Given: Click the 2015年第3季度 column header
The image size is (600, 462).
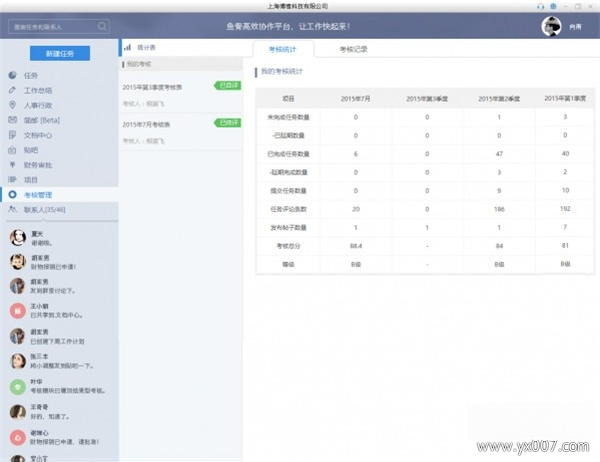Looking at the screenshot, I should pos(427,99).
